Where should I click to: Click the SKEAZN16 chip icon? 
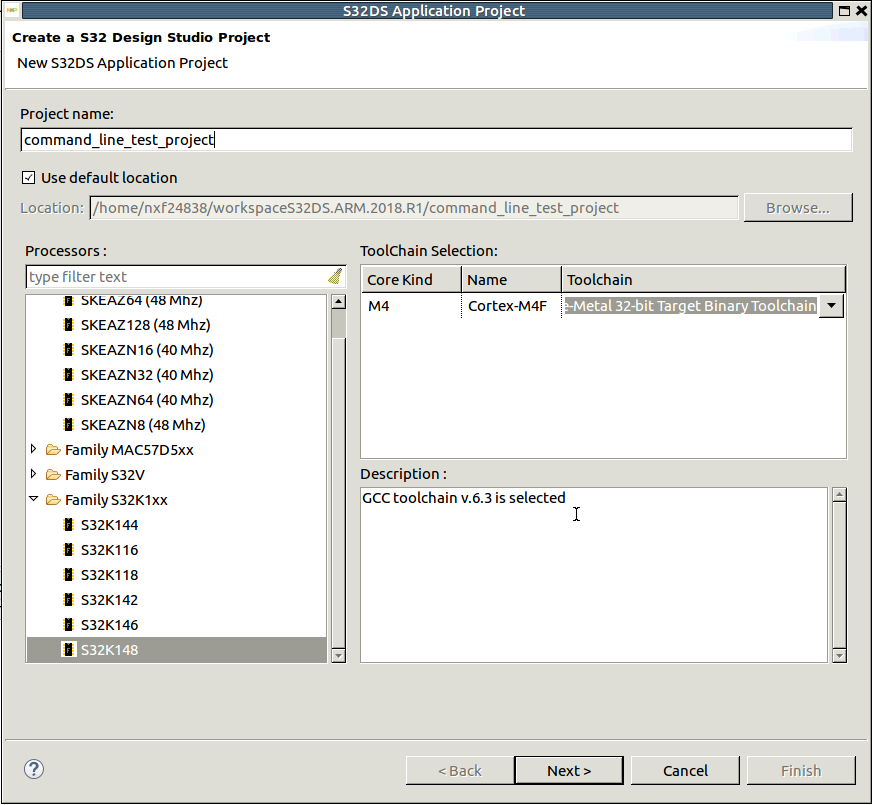coord(68,350)
